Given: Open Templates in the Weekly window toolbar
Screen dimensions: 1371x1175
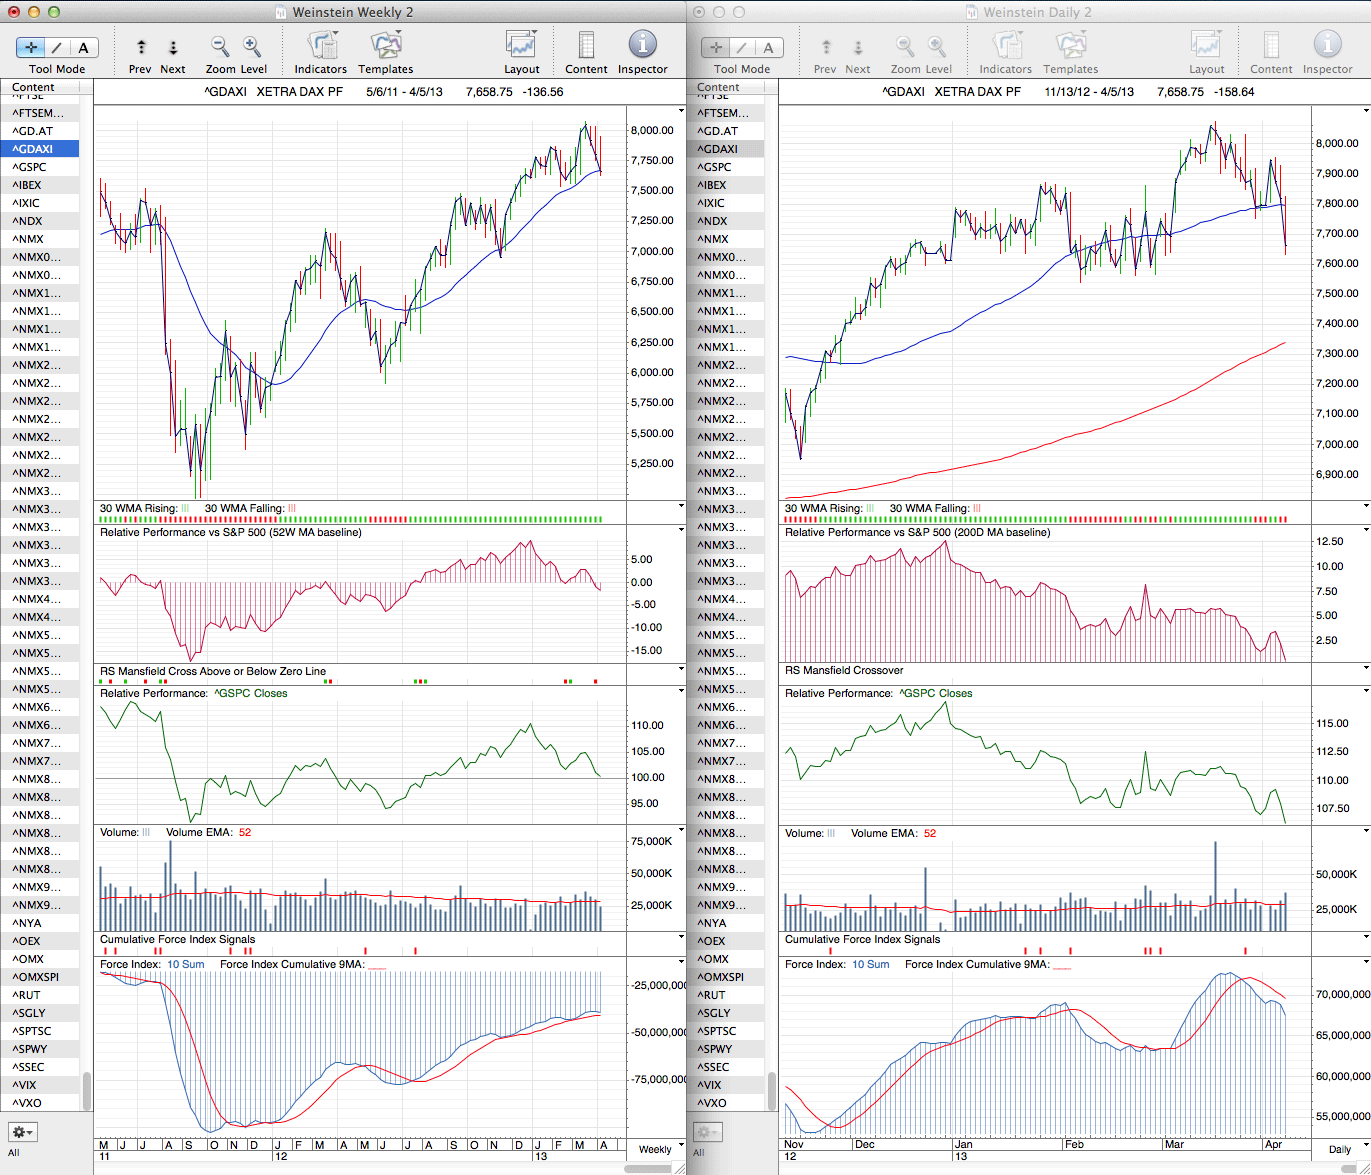Looking at the screenshot, I should [x=385, y=45].
